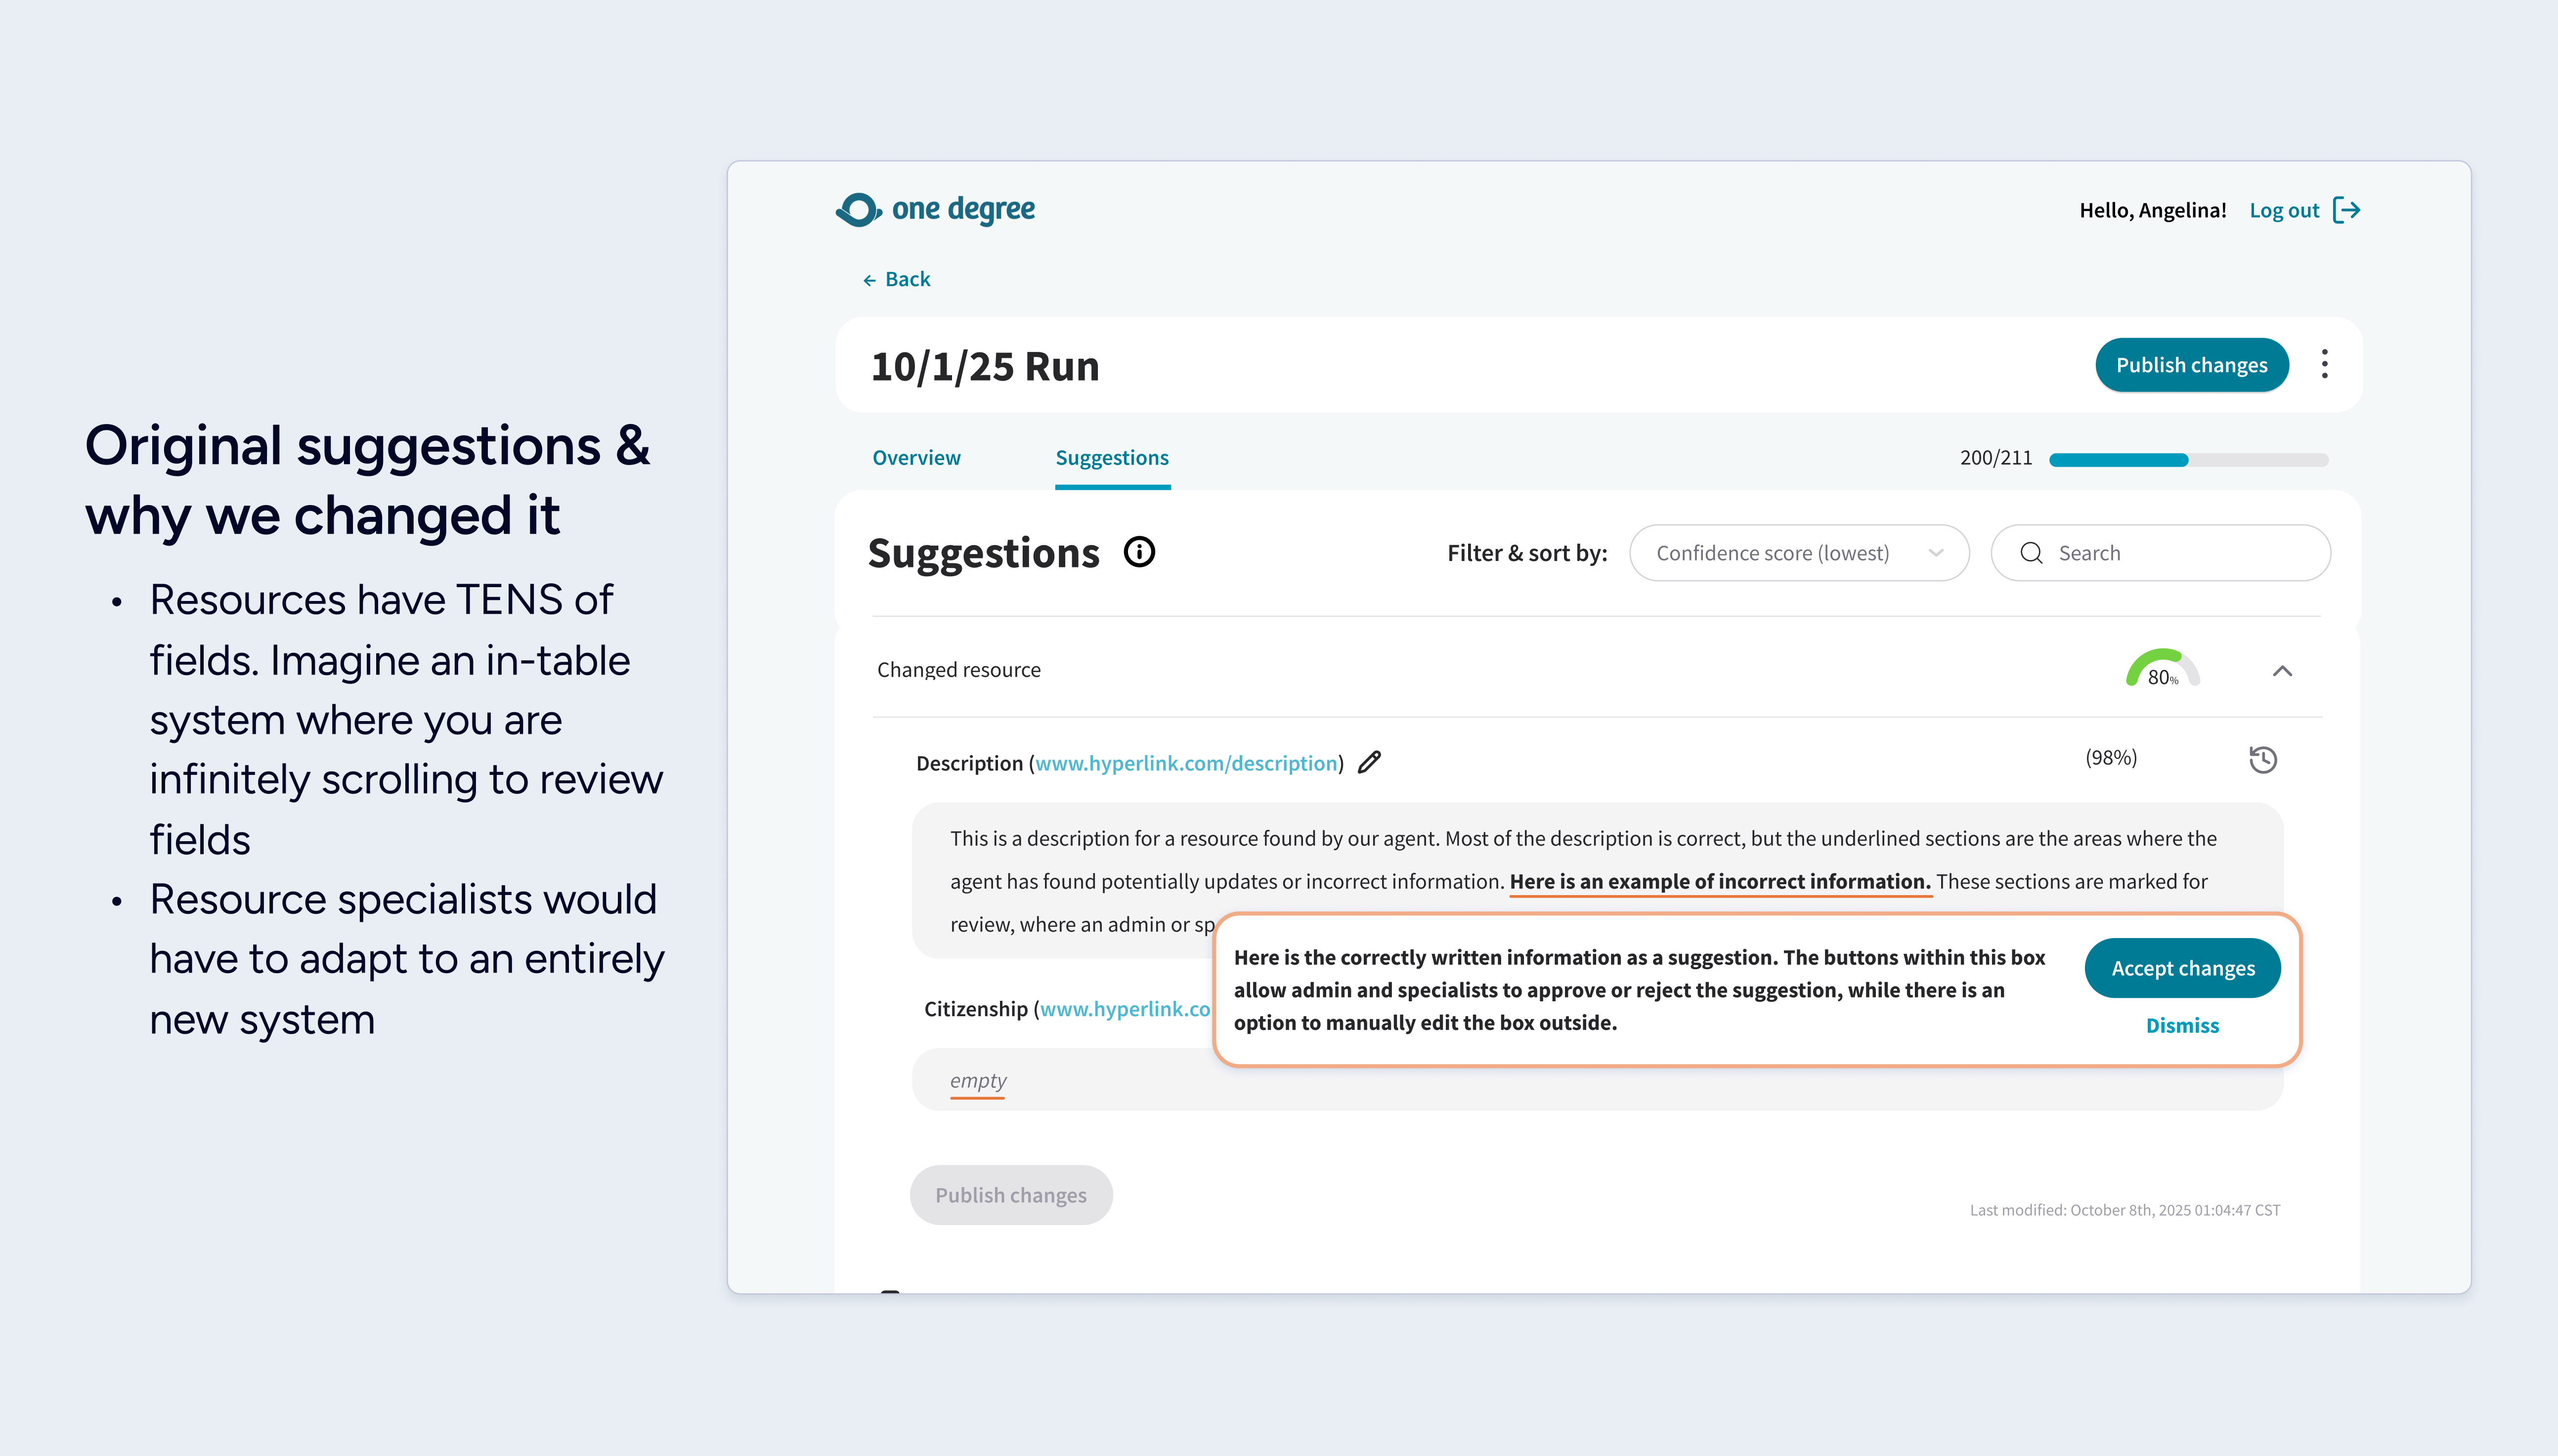Click the Last modified timestamp
The image size is (2558, 1456).
point(2124,1210)
